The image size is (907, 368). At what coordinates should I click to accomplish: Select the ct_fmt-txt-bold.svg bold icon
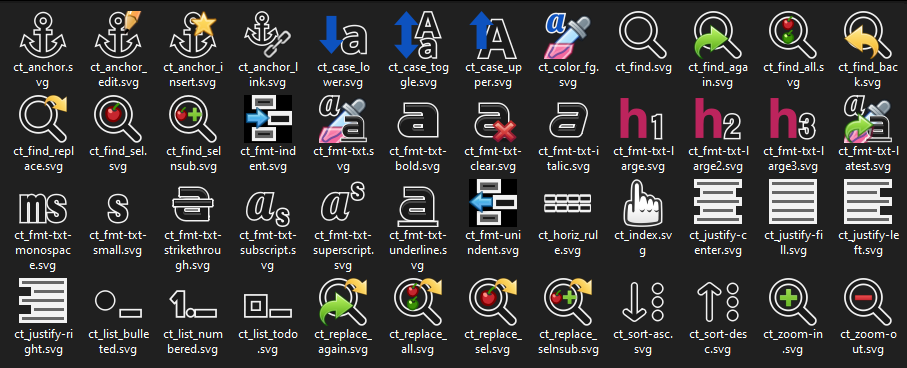418,119
